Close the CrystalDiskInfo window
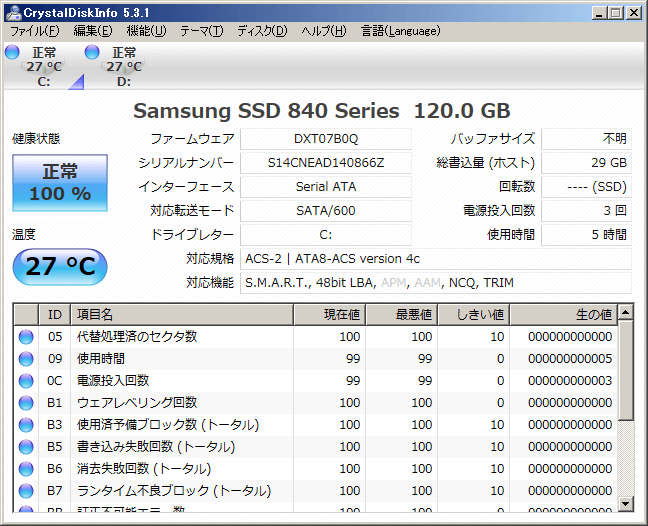Image resolution: width=648 pixels, height=526 pixels. (634, 13)
